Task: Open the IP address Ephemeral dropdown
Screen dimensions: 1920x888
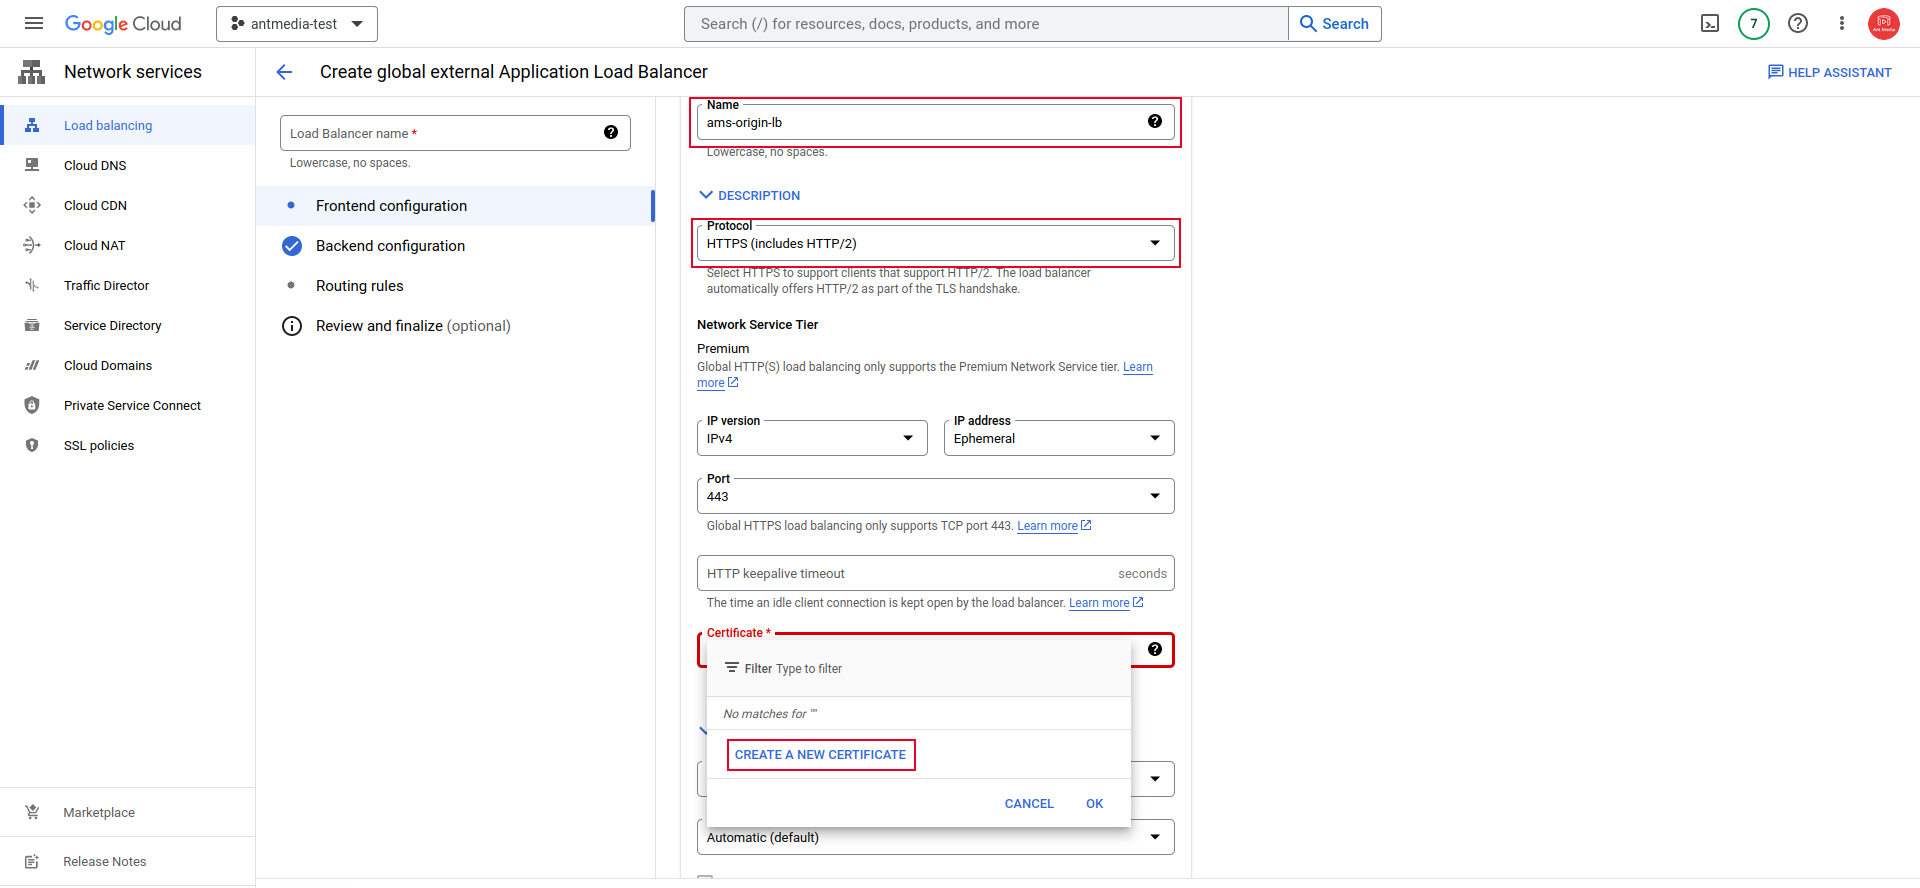Action: click(x=1059, y=438)
